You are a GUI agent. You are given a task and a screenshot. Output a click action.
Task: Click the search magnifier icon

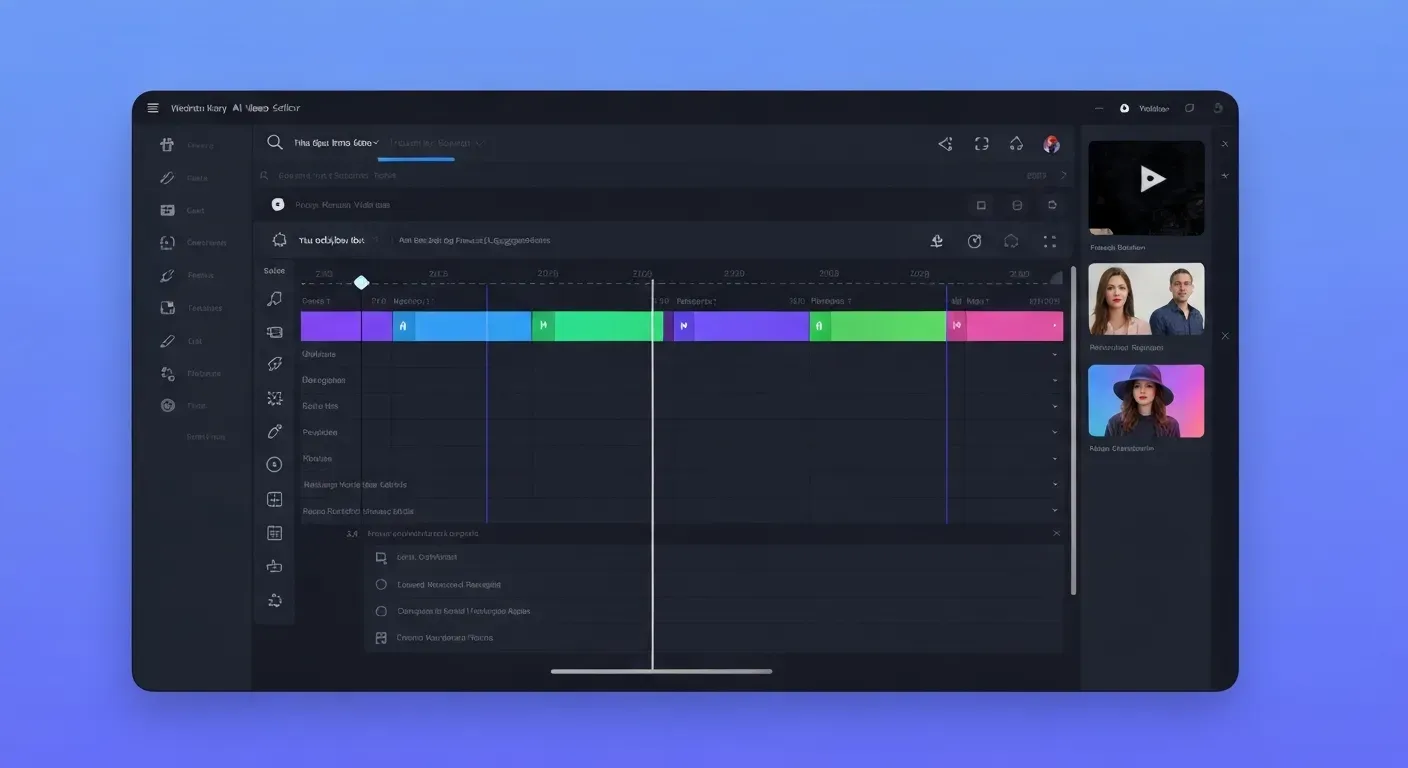click(x=274, y=142)
